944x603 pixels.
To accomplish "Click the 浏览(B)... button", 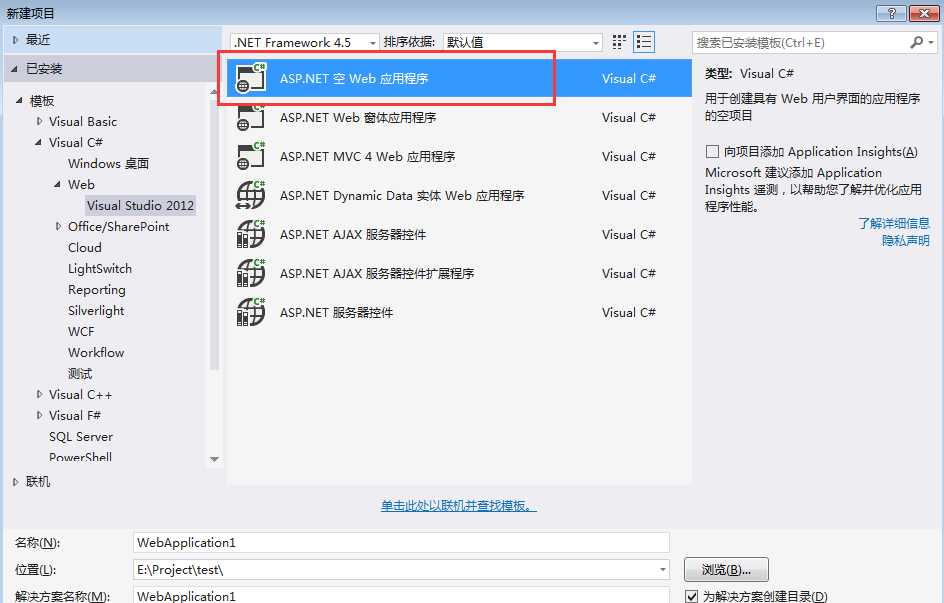I will (x=726, y=569).
